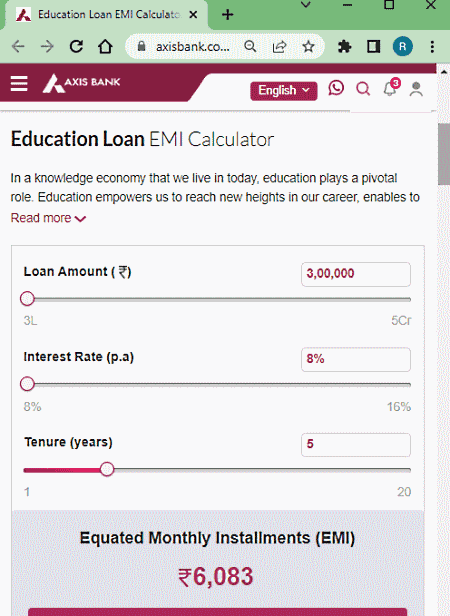Open Chrome extensions puzzle icon
This screenshot has width=450, height=616.
[344, 47]
